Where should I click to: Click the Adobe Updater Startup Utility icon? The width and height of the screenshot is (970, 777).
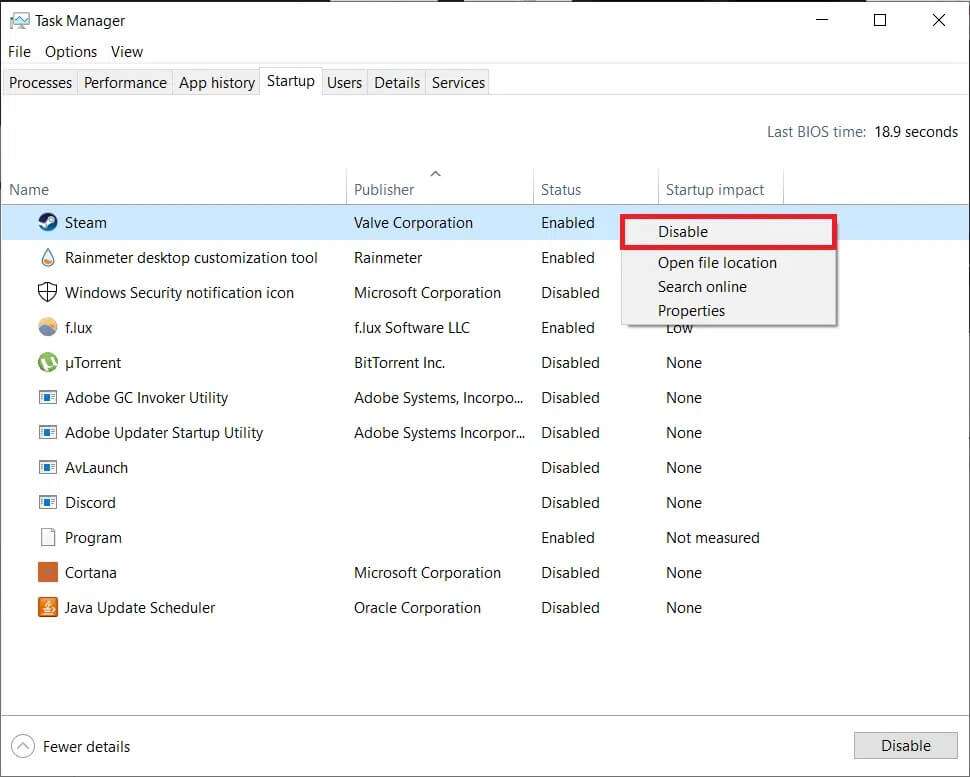click(x=48, y=432)
